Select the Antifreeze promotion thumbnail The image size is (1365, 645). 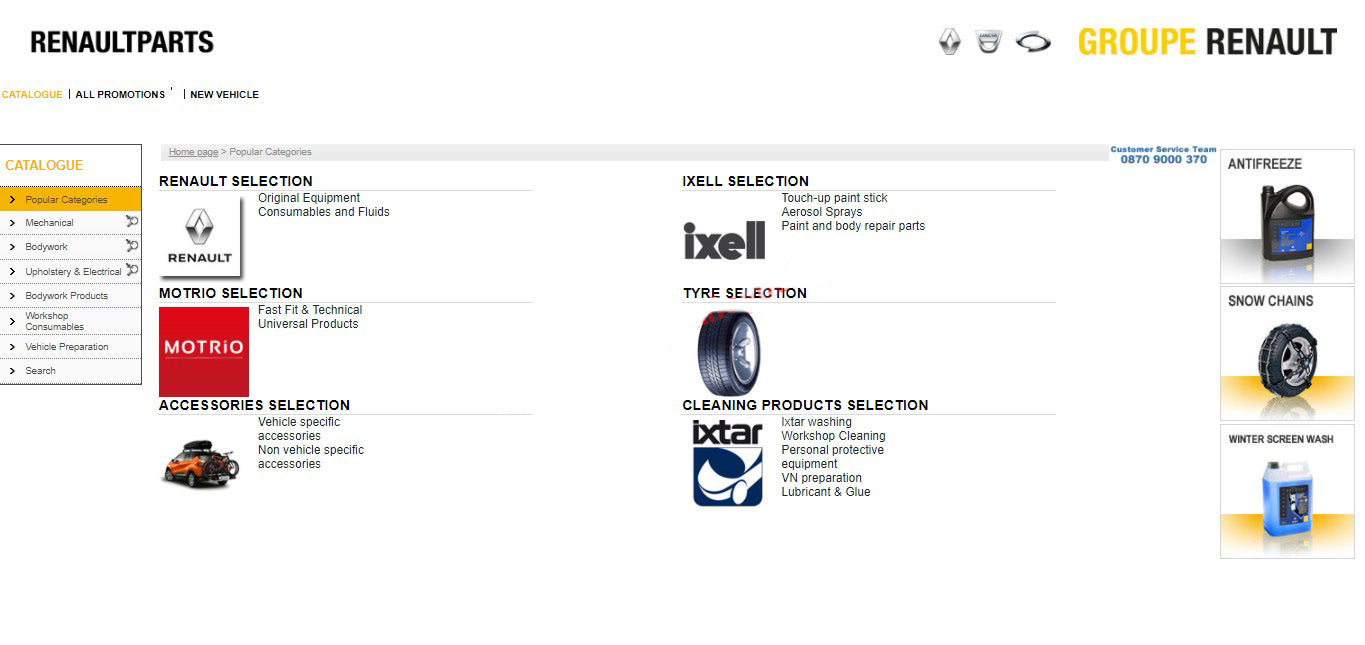click(x=1287, y=216)
